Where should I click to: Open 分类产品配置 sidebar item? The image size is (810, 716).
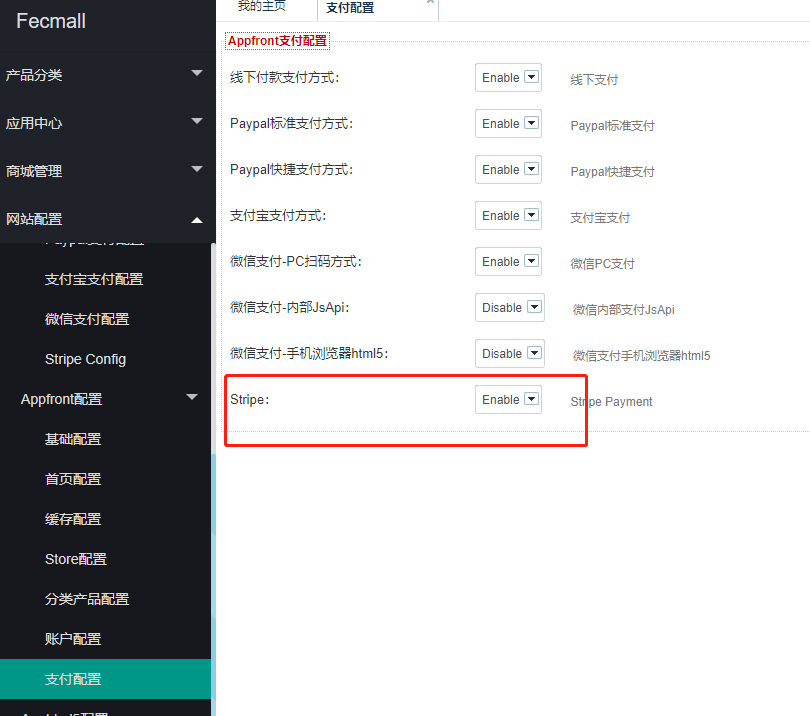87,599
